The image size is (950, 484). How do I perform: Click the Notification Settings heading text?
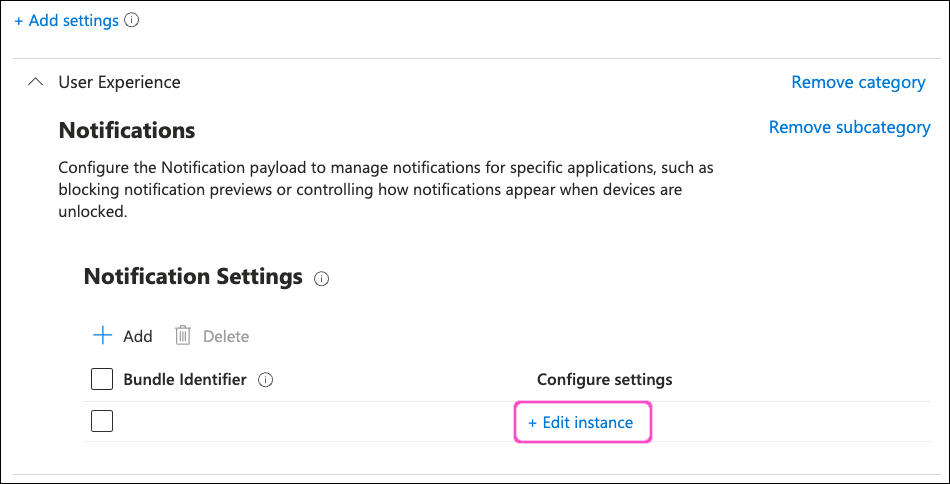(193, 277)
